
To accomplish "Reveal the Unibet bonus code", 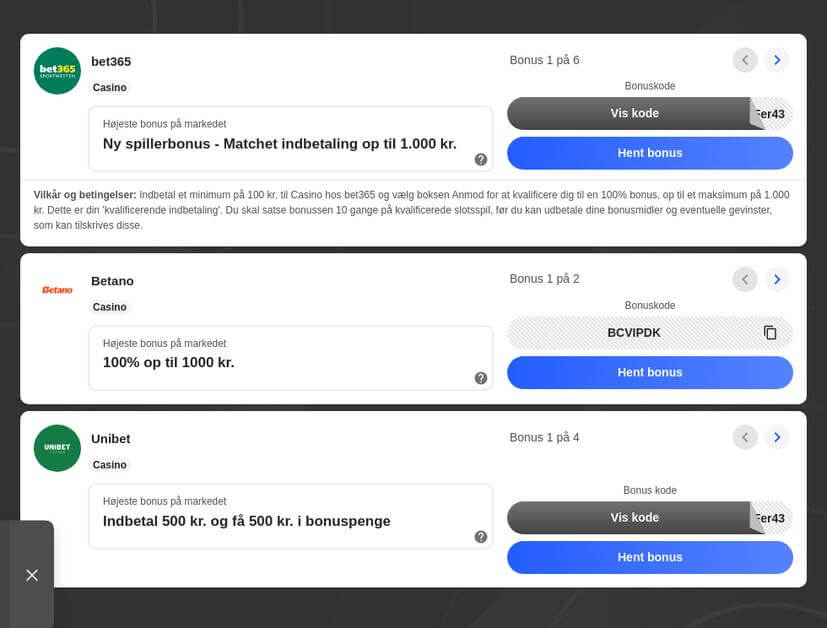I will click(x=635, y=518).
